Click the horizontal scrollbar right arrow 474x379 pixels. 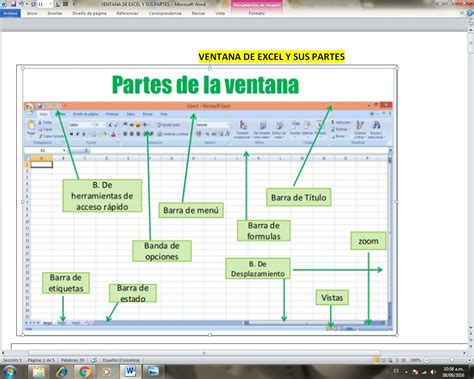point(464,353)
